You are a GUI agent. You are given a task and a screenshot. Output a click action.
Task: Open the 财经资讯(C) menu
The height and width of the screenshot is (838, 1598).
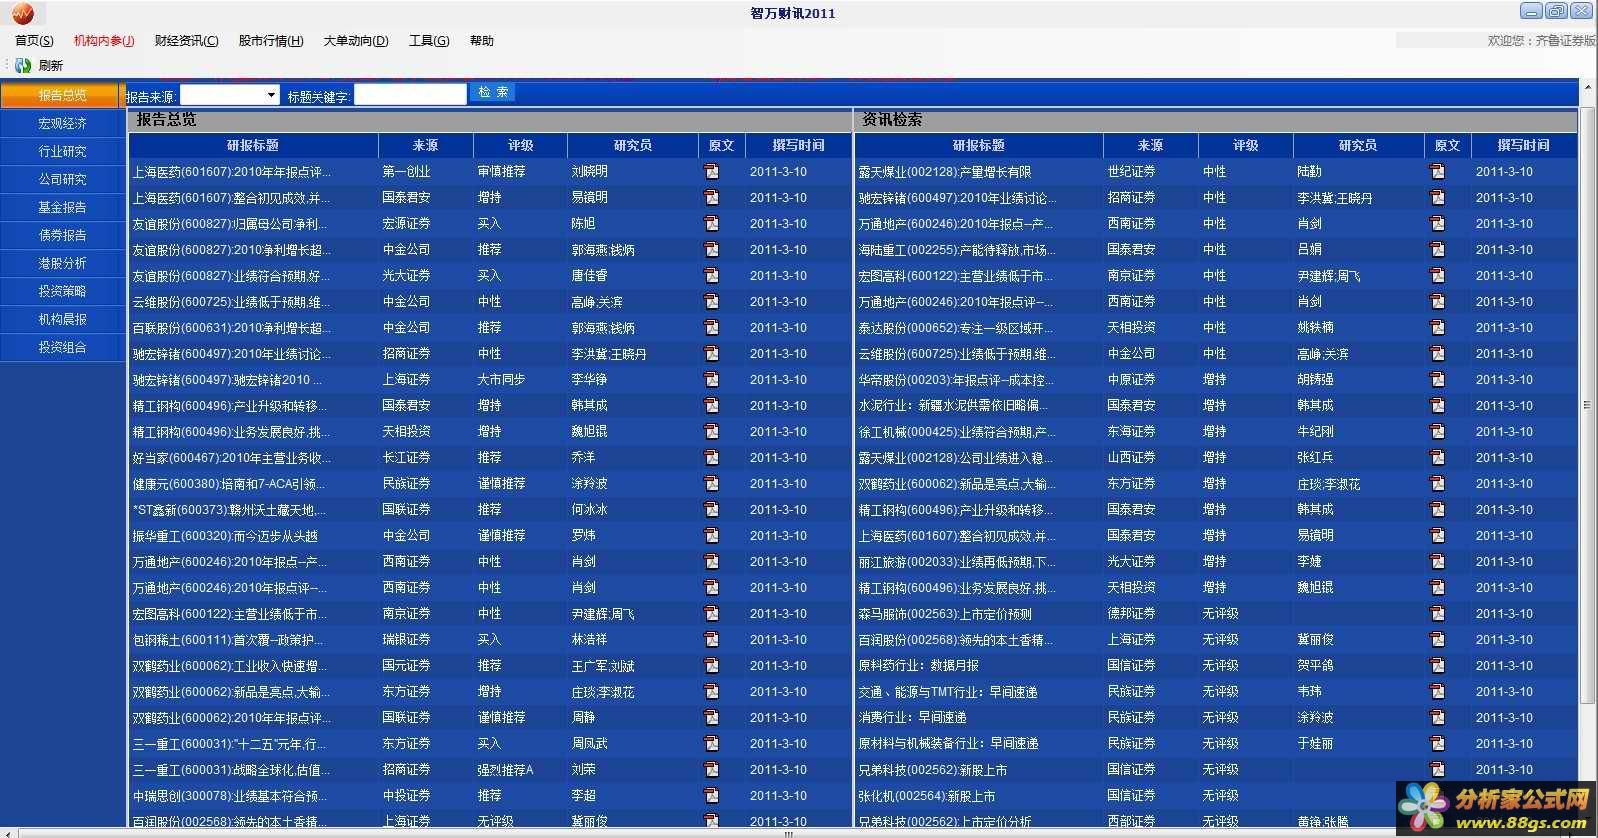coord(186,41)
